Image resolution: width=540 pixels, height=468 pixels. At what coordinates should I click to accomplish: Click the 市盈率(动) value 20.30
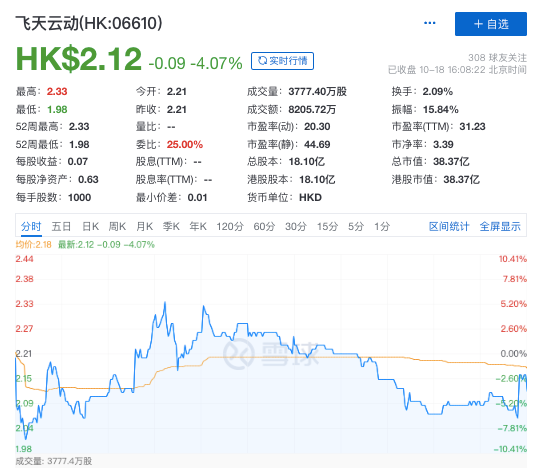click(x=317, y=127)
